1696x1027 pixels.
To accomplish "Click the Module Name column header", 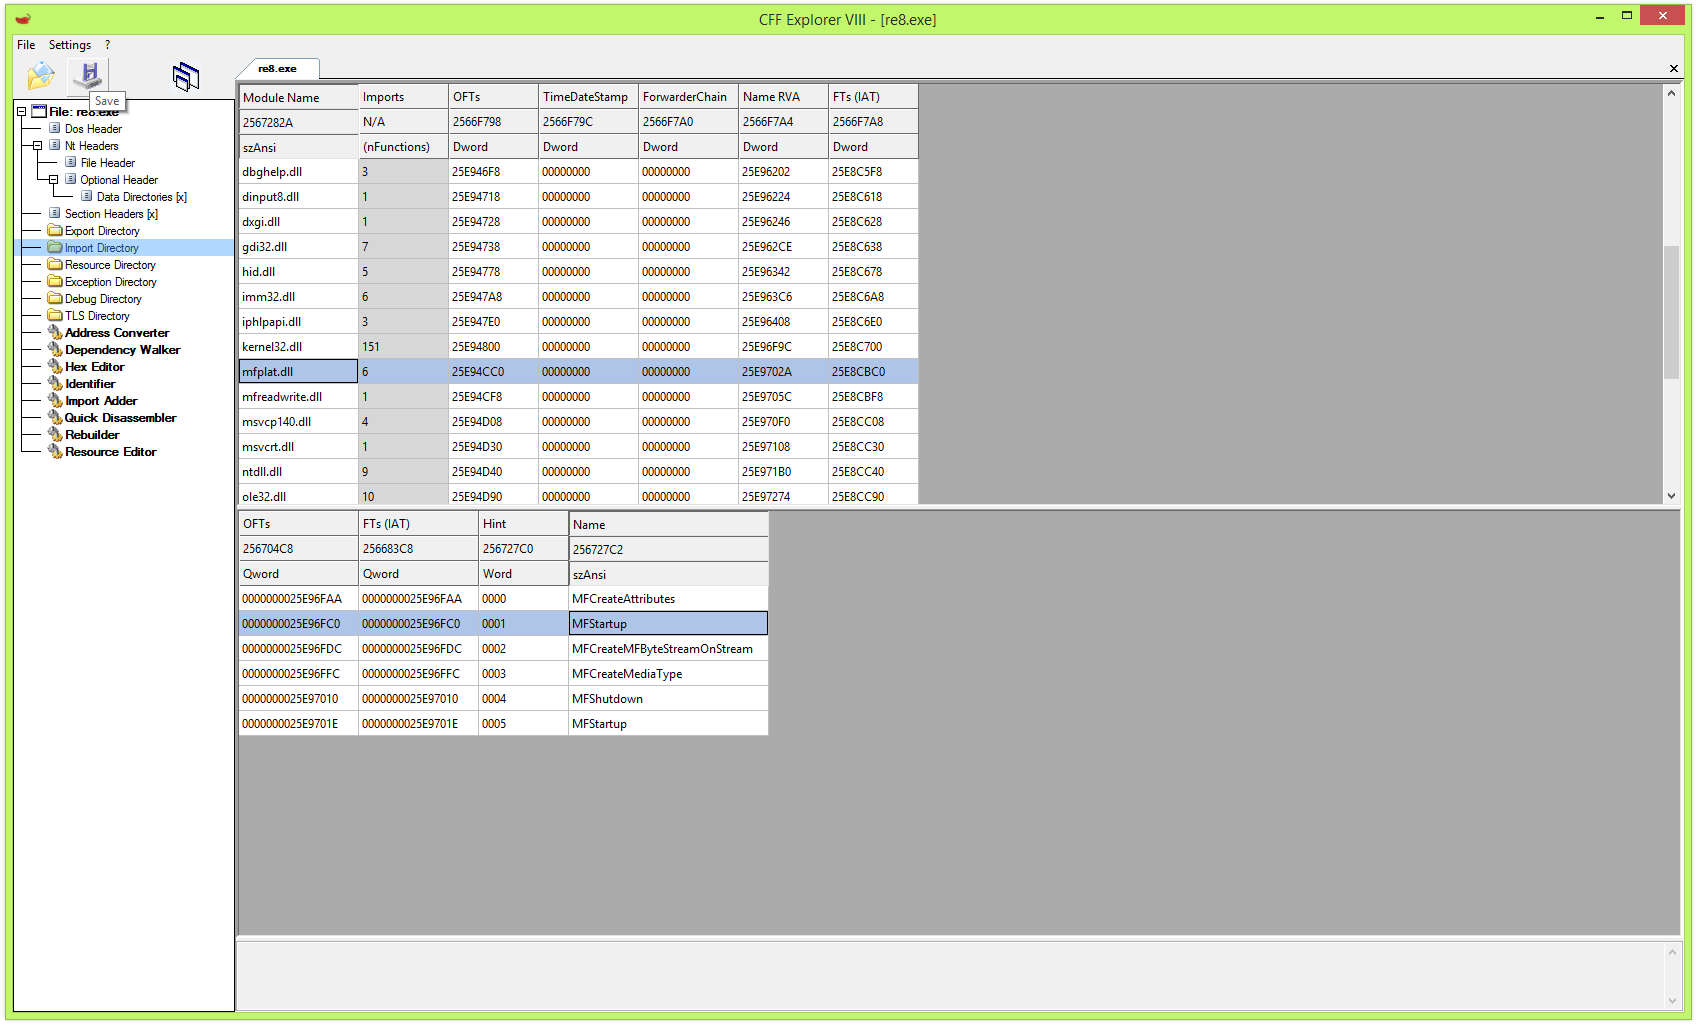I will click(298, 97).
